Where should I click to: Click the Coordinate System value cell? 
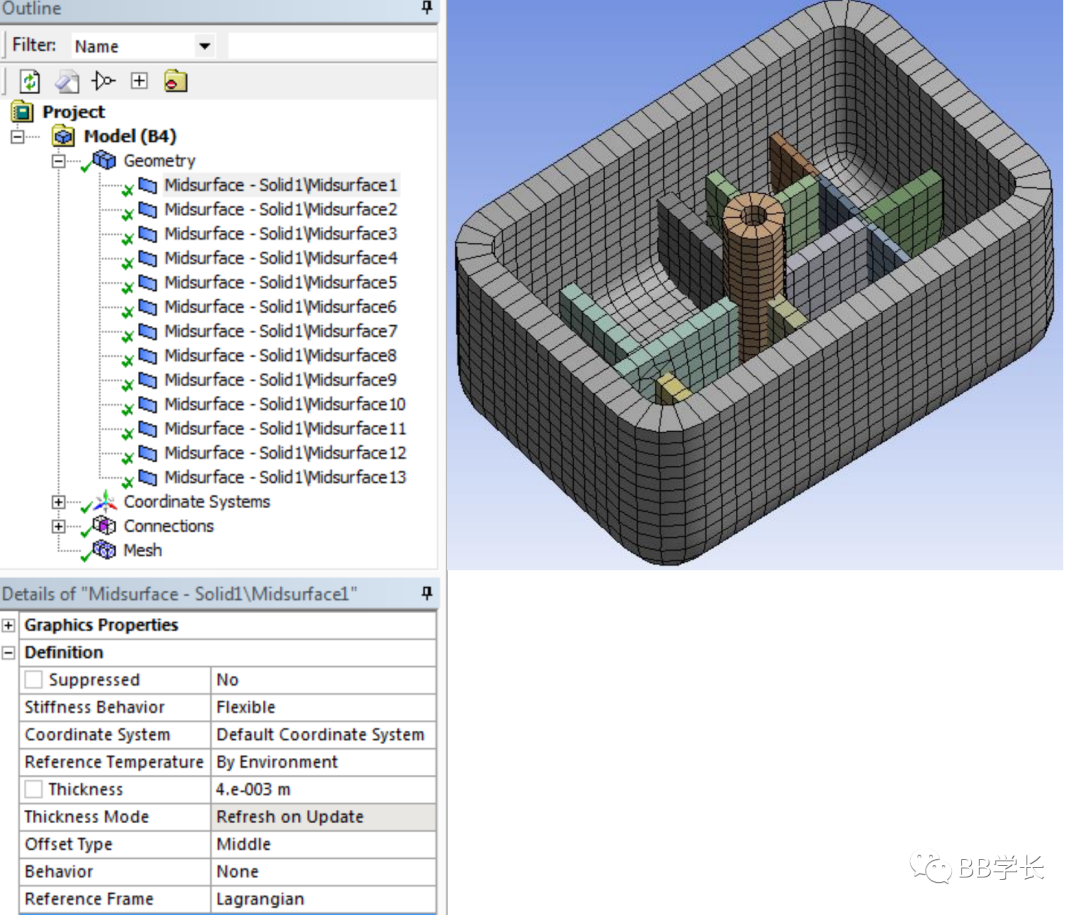(323, 734)
